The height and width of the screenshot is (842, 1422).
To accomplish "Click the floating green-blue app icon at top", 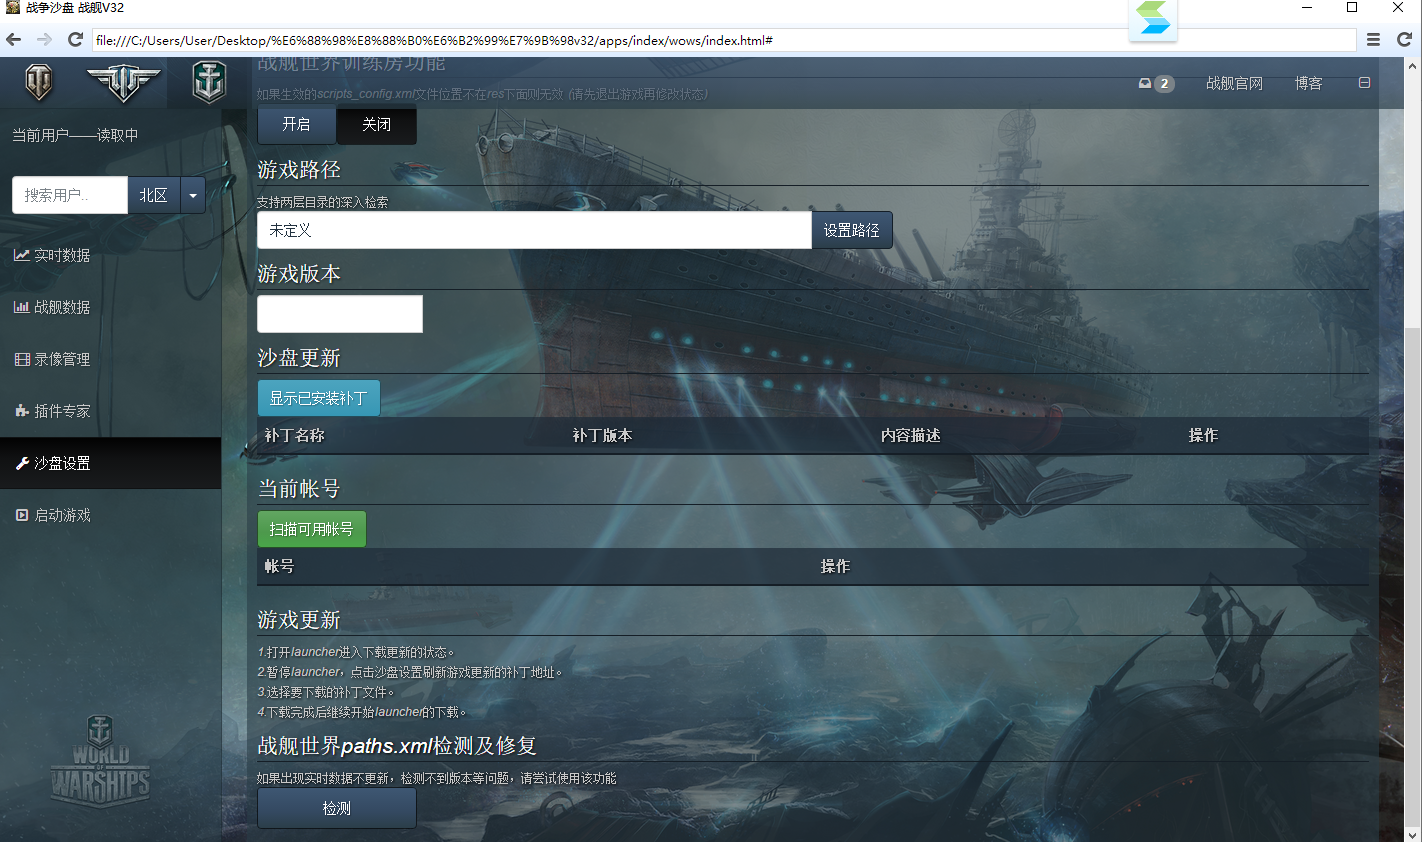I will click(1153, 19).
